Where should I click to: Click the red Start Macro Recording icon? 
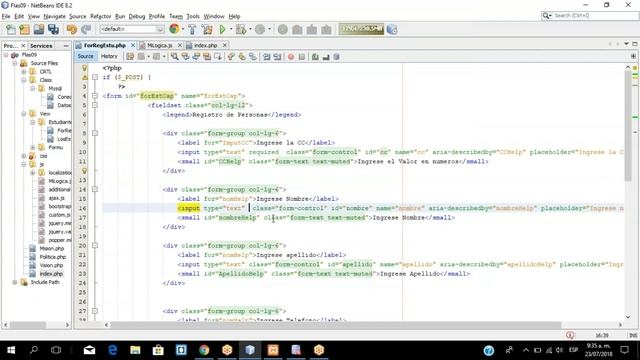291,57
